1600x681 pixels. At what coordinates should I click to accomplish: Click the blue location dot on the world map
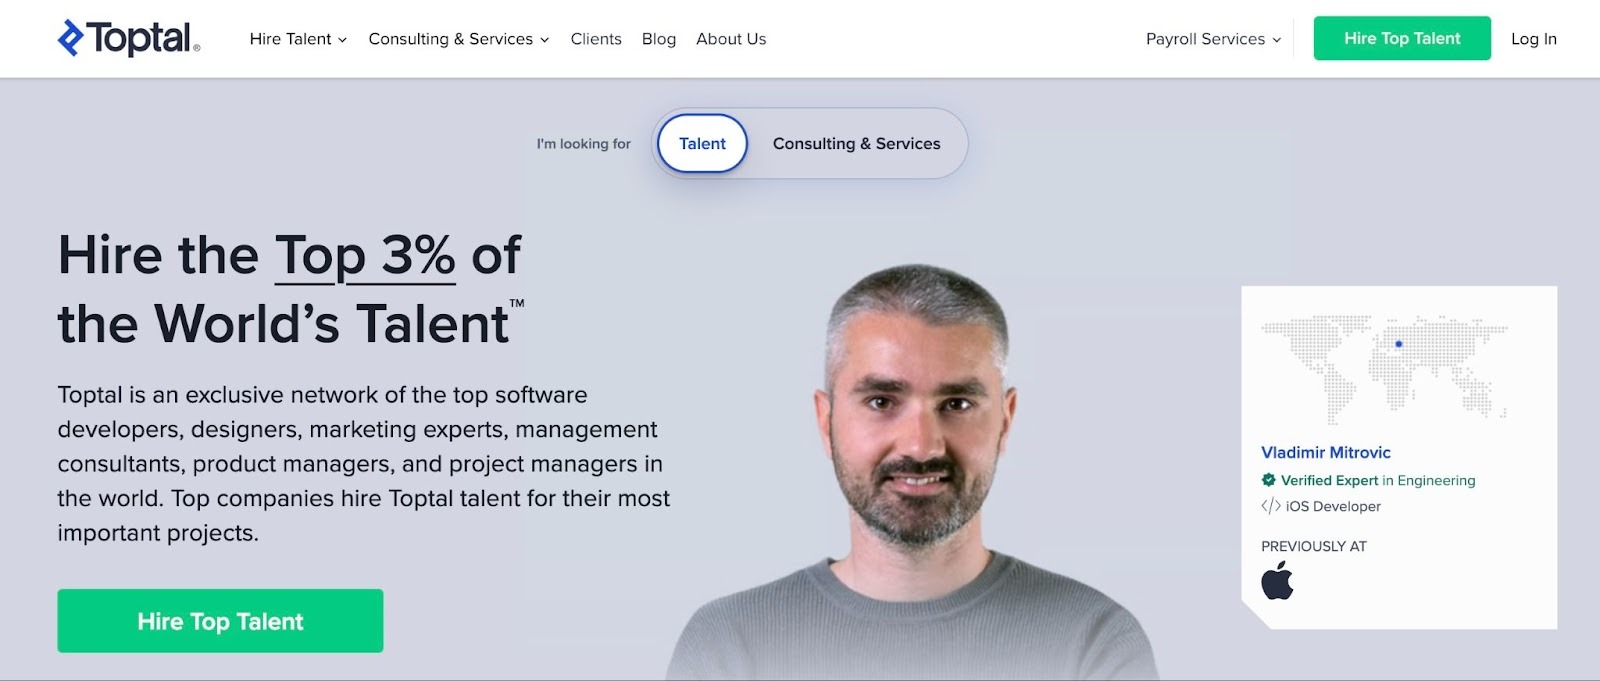pyautogui.click(x=1398, y=344)
